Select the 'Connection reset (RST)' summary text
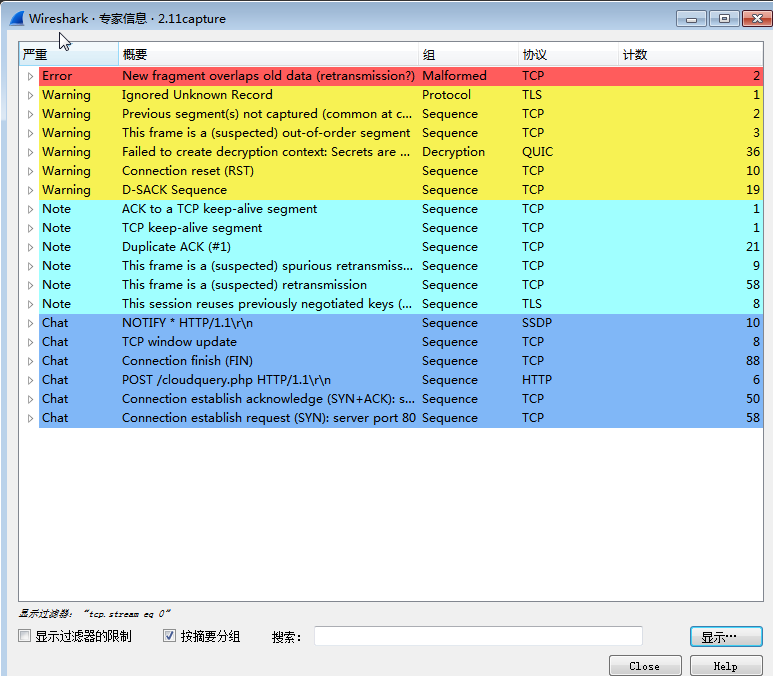This screenshot has height=676, width=773. tap(188, 171)
